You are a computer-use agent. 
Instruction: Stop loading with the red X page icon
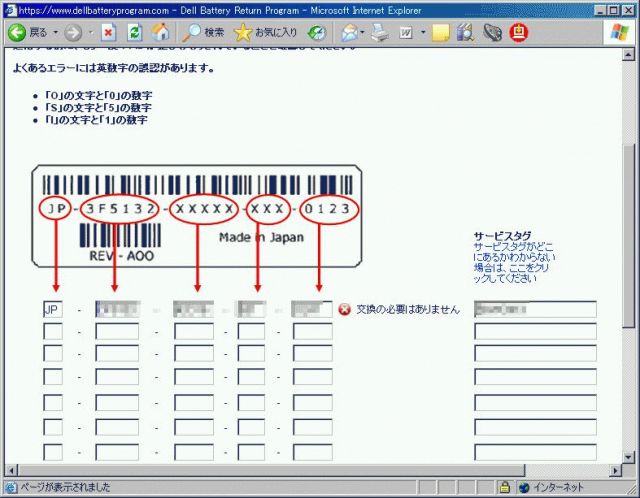coord(108,33)
